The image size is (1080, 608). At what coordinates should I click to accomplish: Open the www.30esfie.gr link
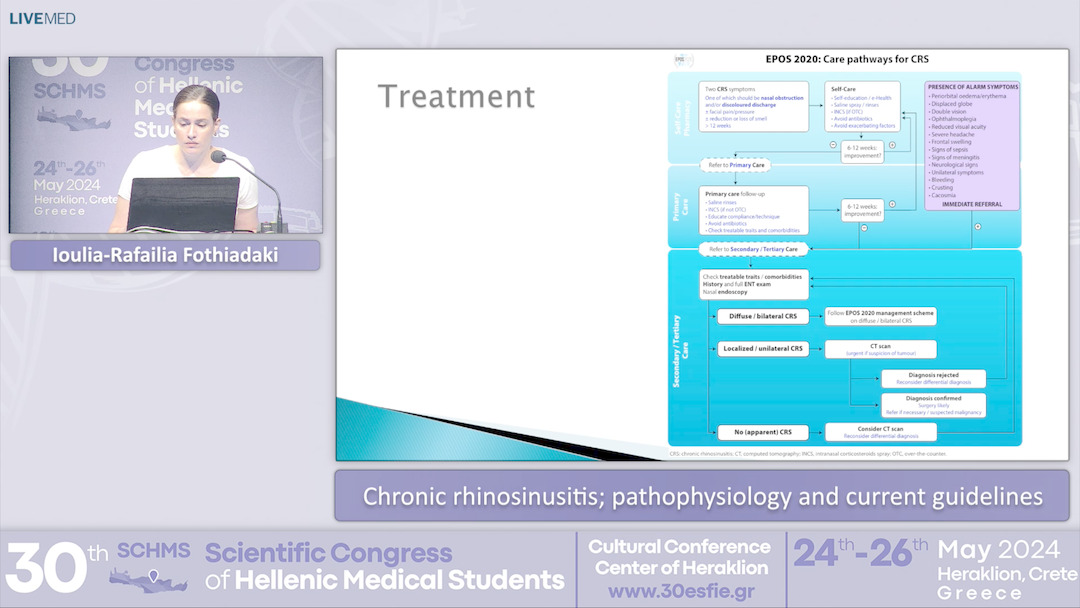[681, 591]
